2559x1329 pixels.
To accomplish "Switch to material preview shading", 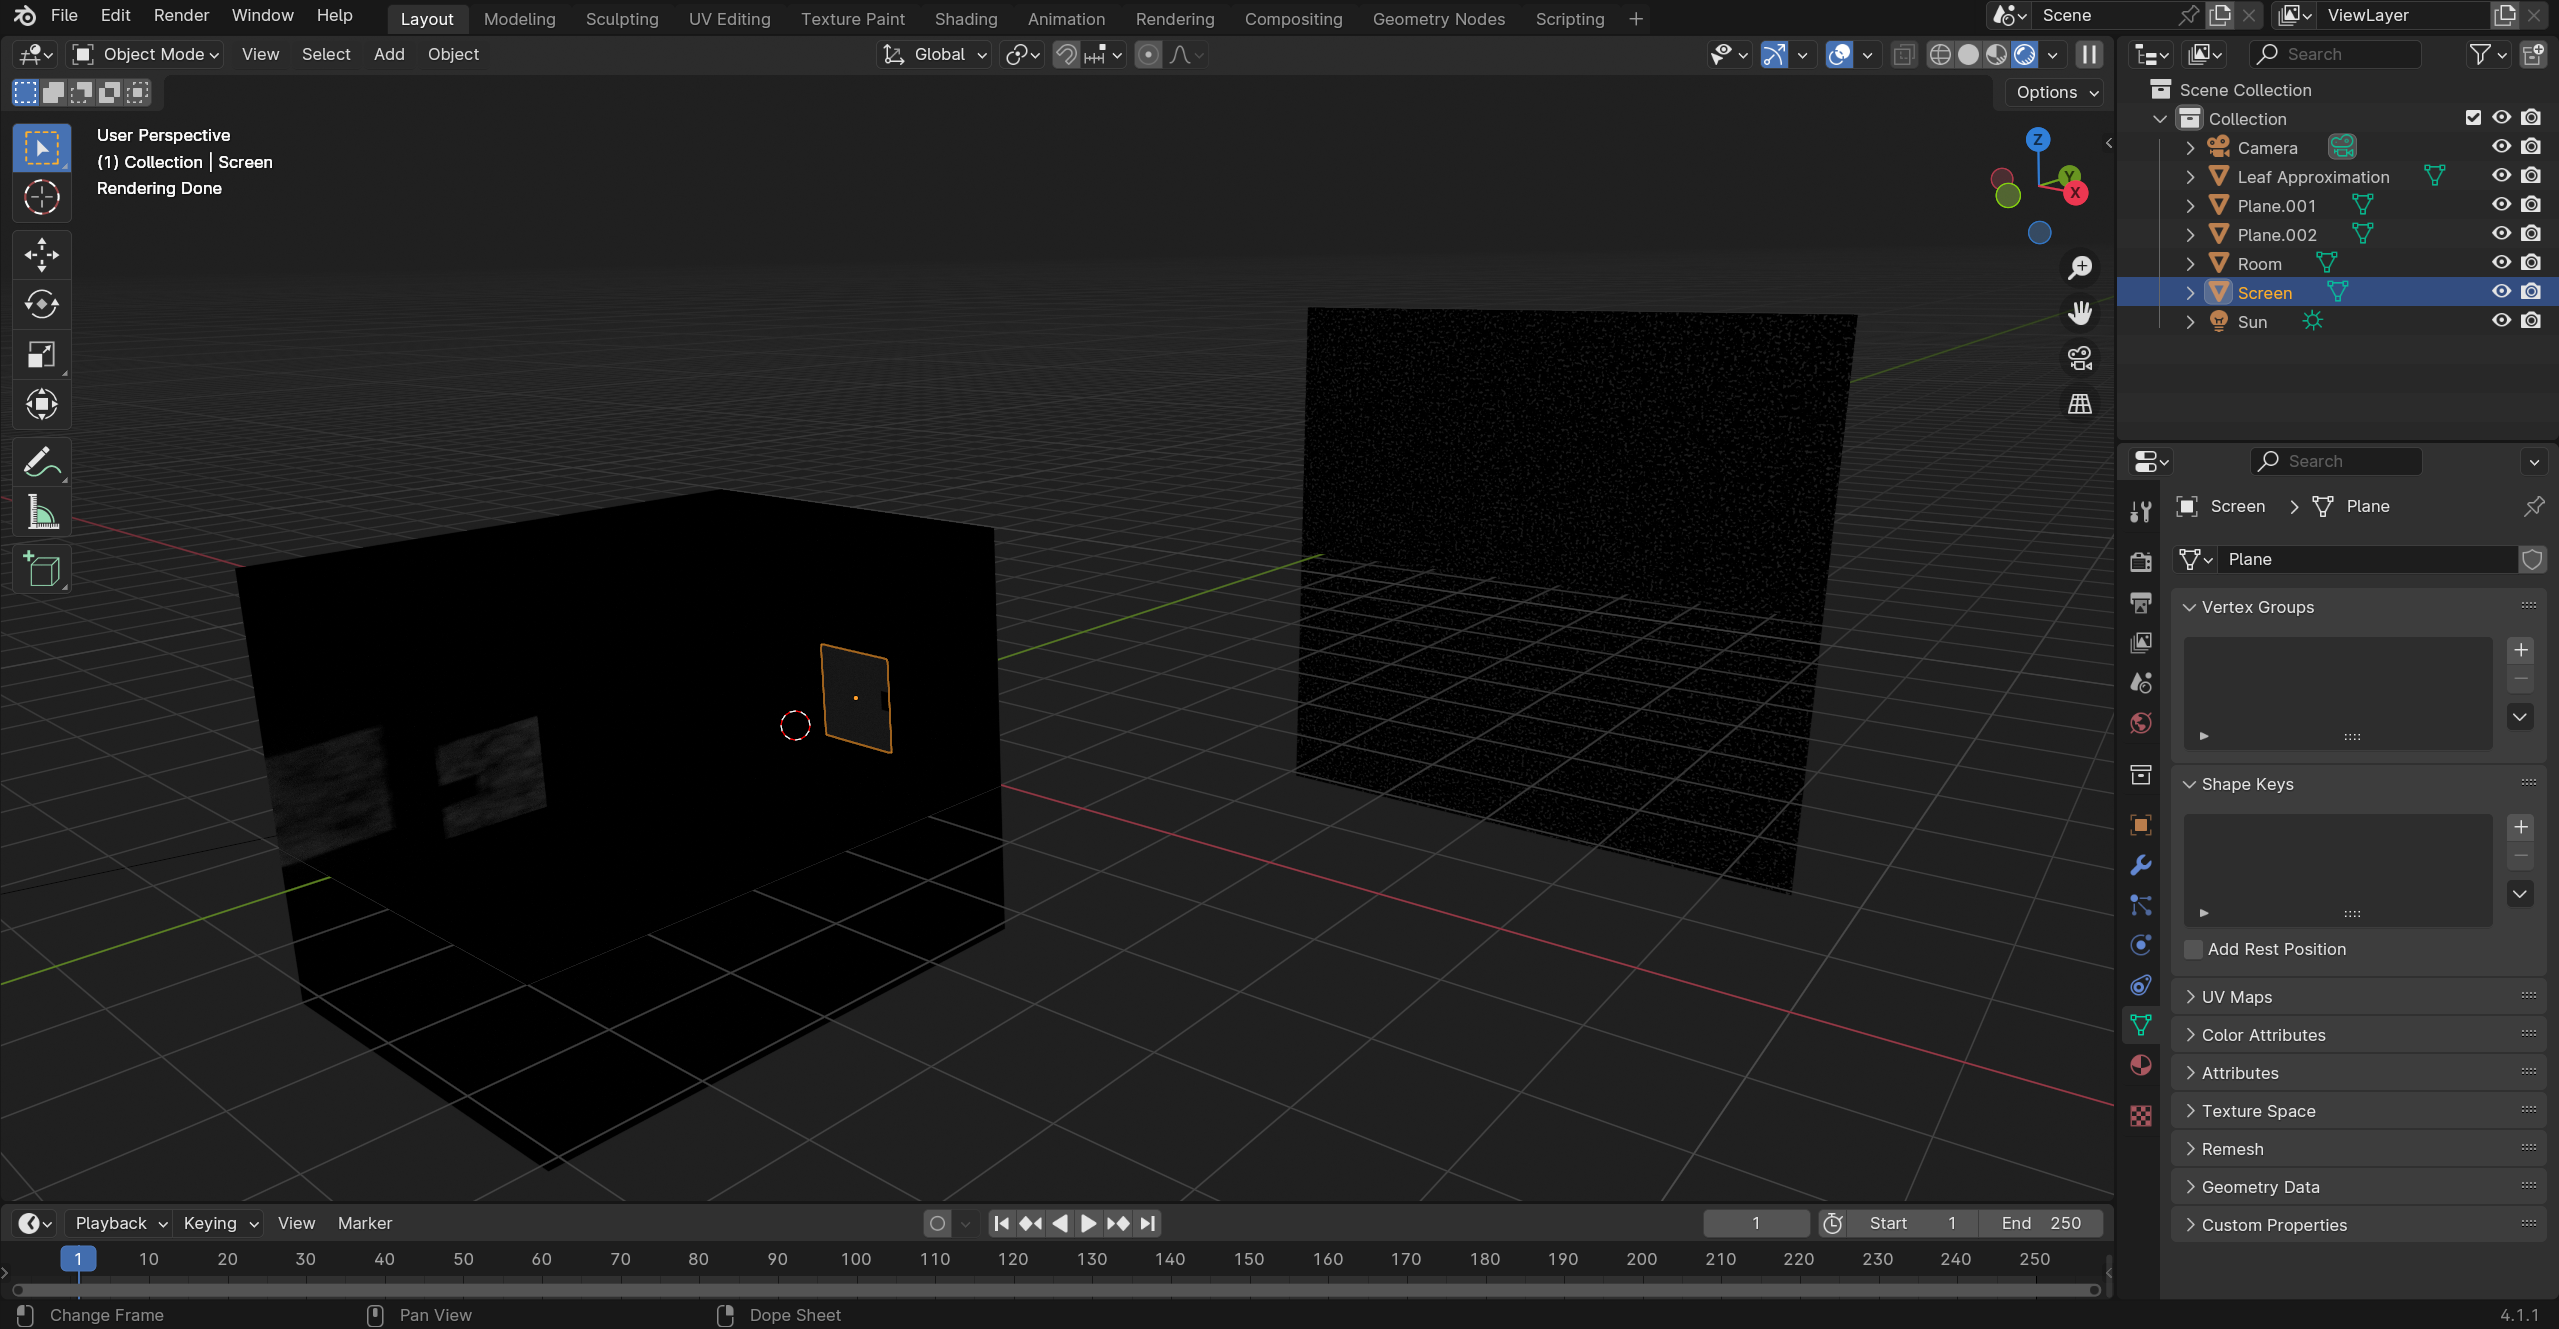I will click(1996, 55).
